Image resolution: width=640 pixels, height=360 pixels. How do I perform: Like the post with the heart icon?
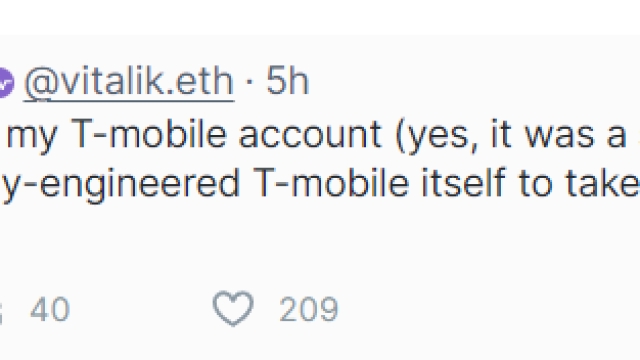[233, 309]
